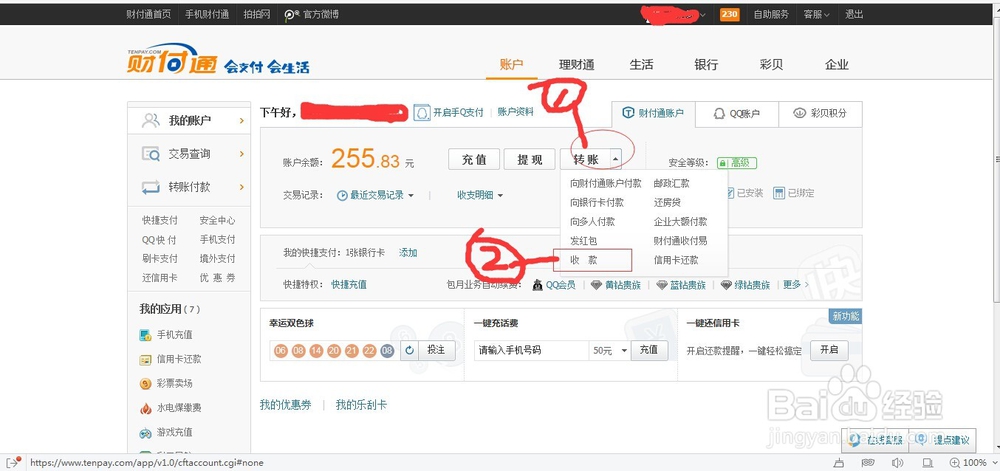1000x471 pixels.
Task: Click the 在线客服 button
Action: point(876,440)
